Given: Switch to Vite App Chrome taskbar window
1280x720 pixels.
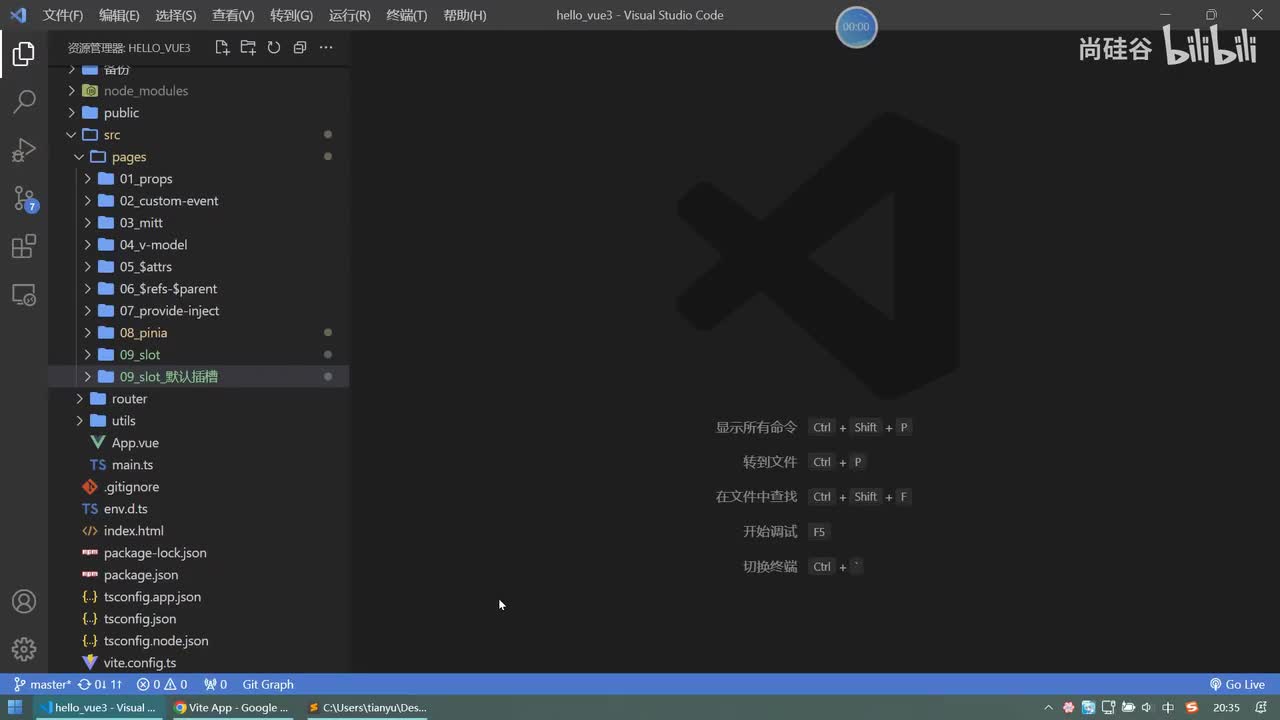Looking at the screenshot, I should click(232, 707).
